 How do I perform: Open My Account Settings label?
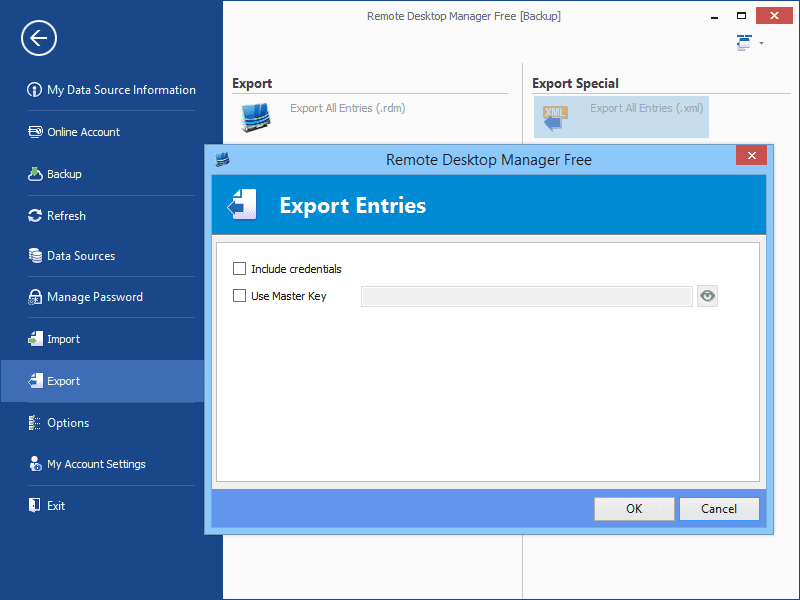pos(96,464)
